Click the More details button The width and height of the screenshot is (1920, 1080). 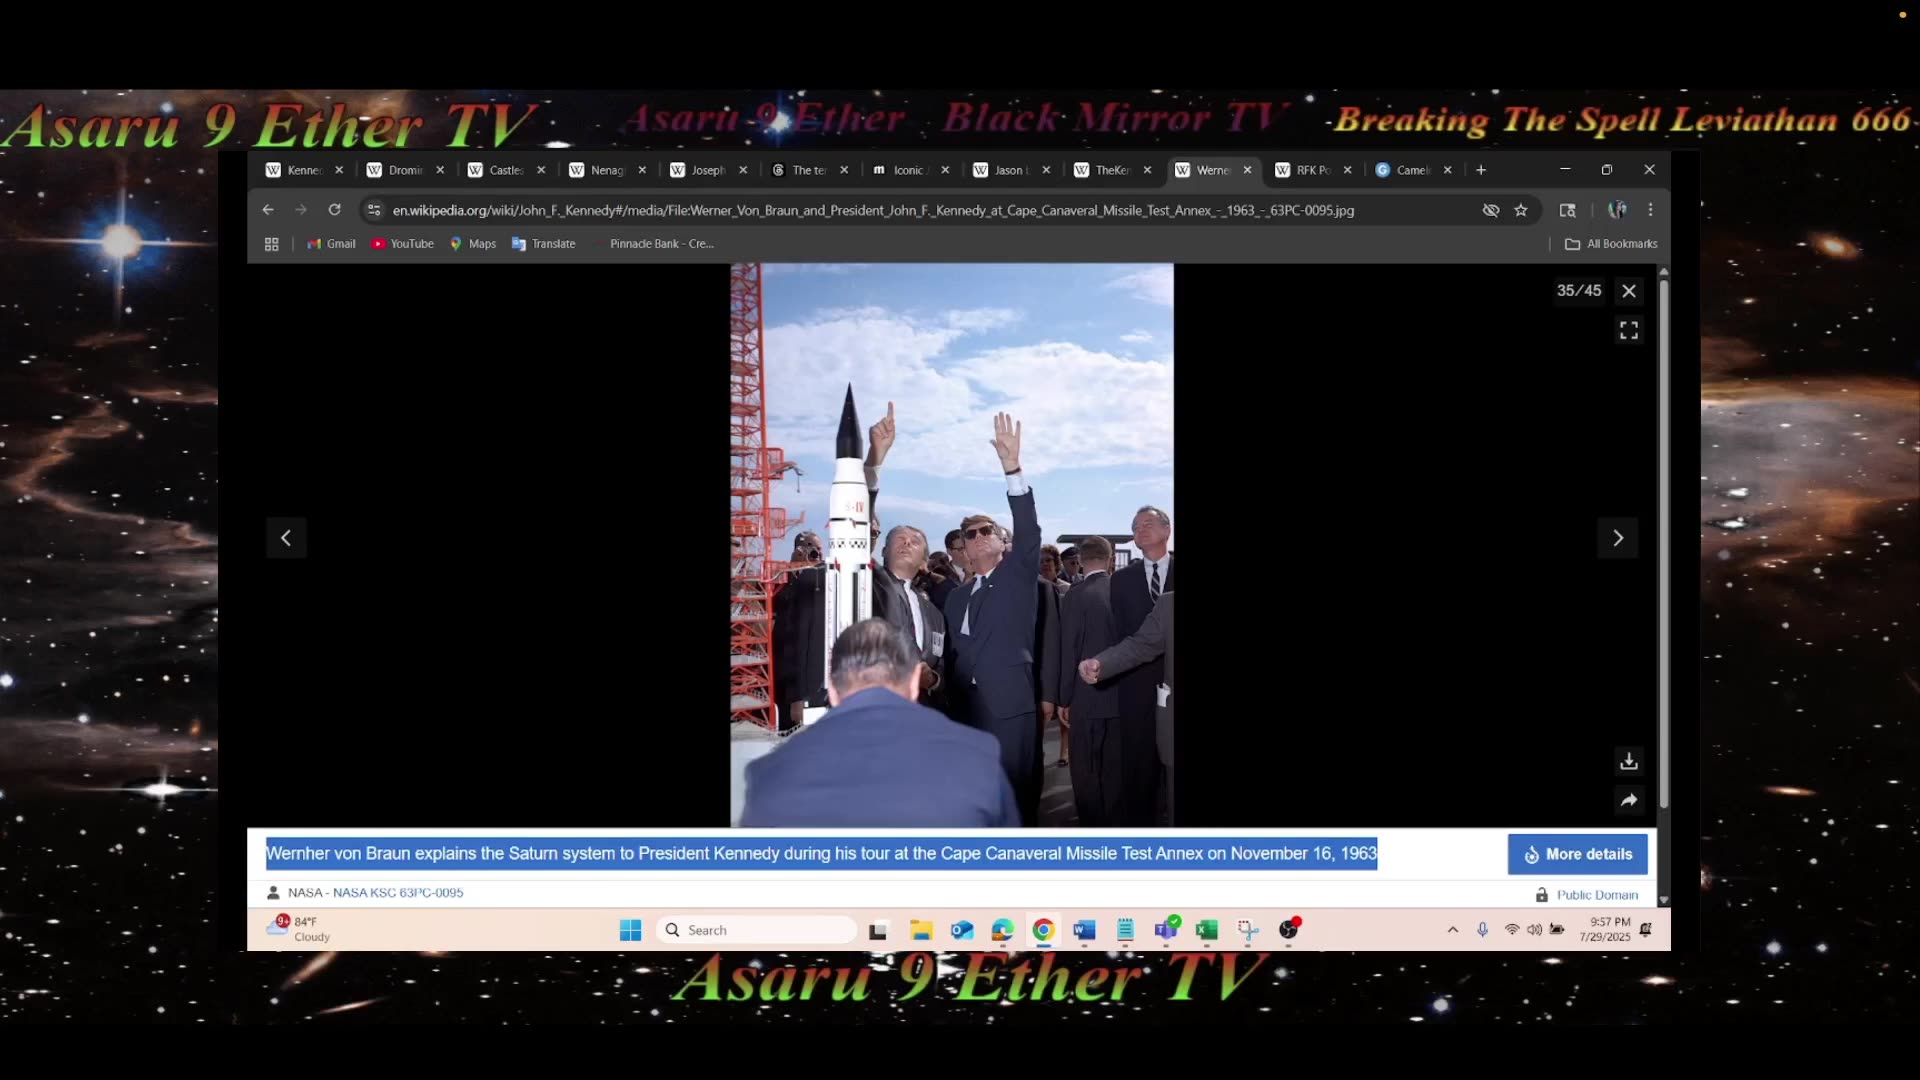(1577, 854)
